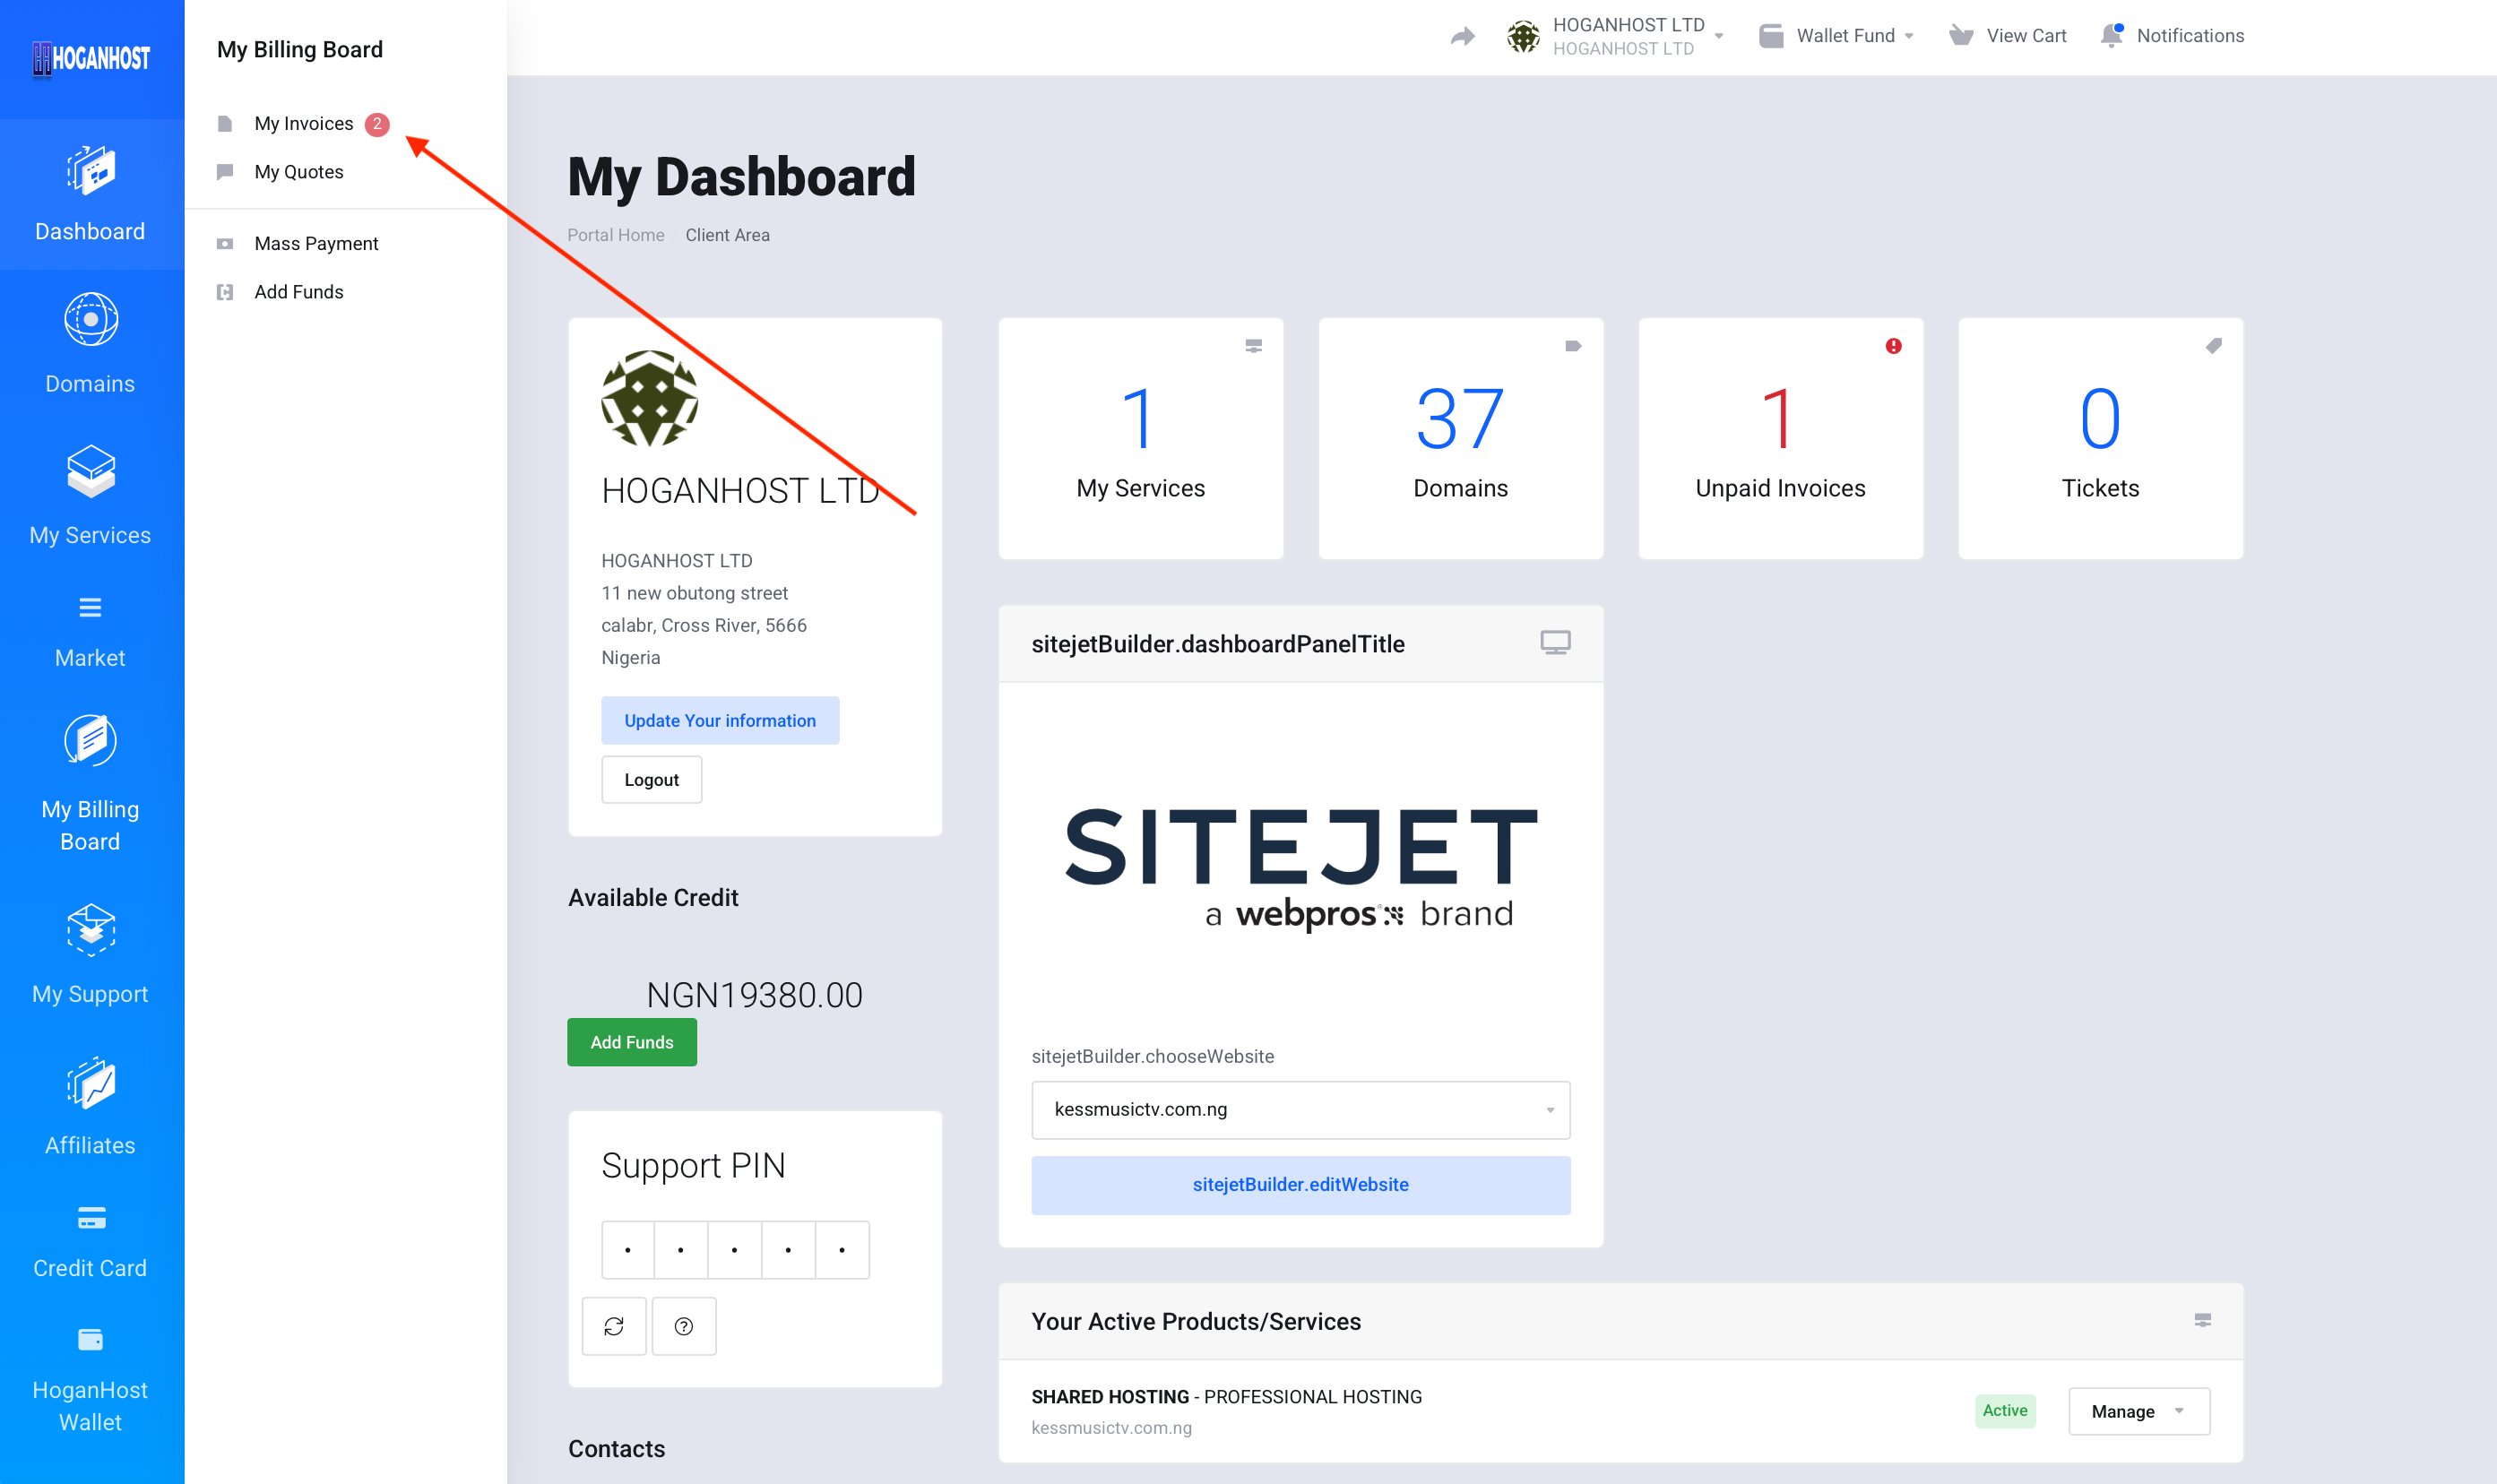Click the View Cart basket icon
The height and width of the screenshot is (1484, 2497).
pyautogui.click(x=1961, y=36)
